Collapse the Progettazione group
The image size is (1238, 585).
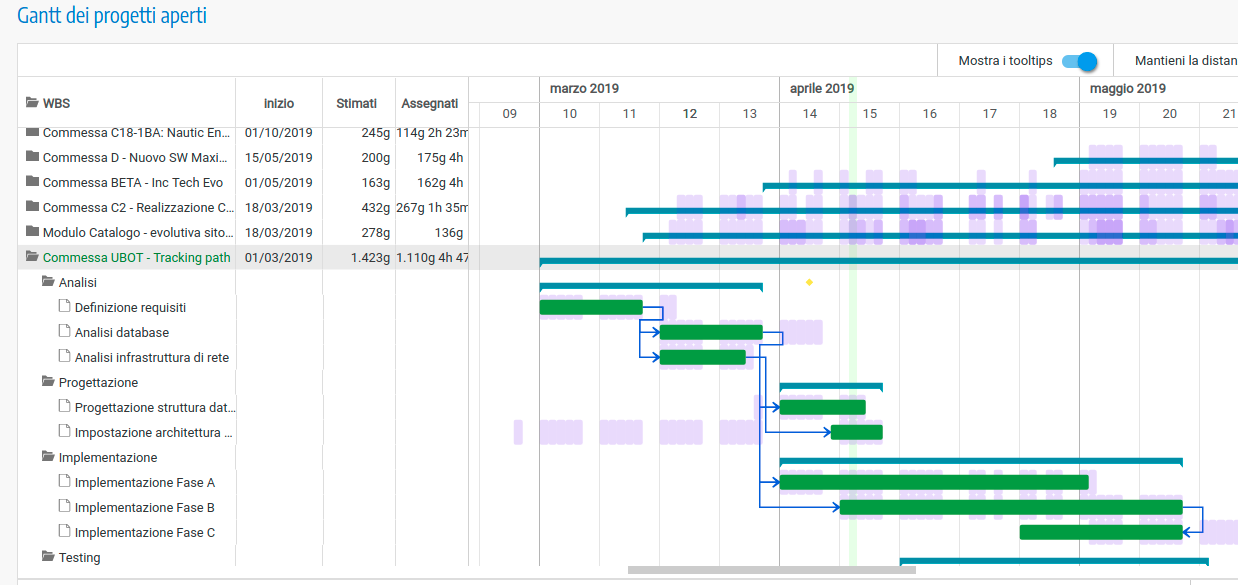48,382
